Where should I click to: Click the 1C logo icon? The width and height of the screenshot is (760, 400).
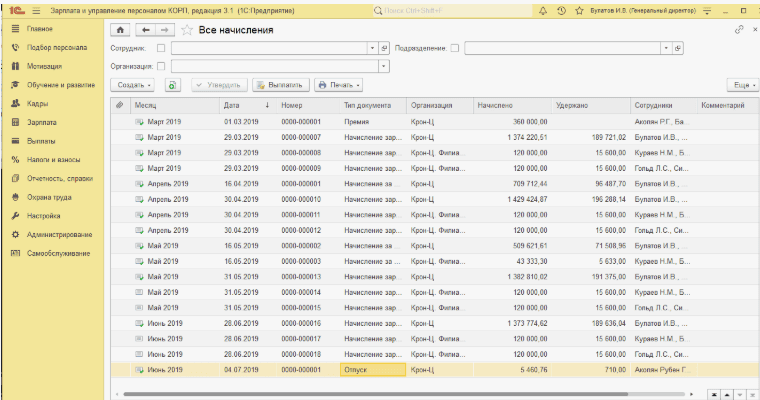tap(16, 10)
